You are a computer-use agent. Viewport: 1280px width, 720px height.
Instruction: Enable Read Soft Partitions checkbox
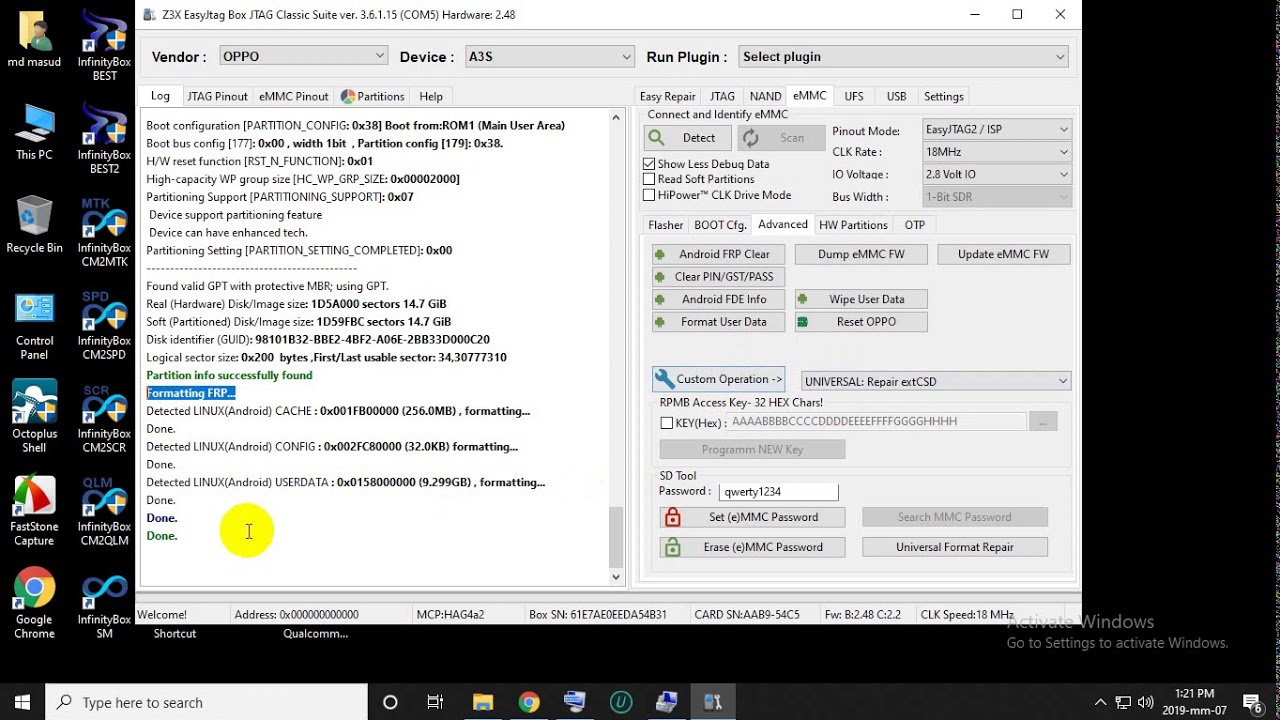coord(649,179)
